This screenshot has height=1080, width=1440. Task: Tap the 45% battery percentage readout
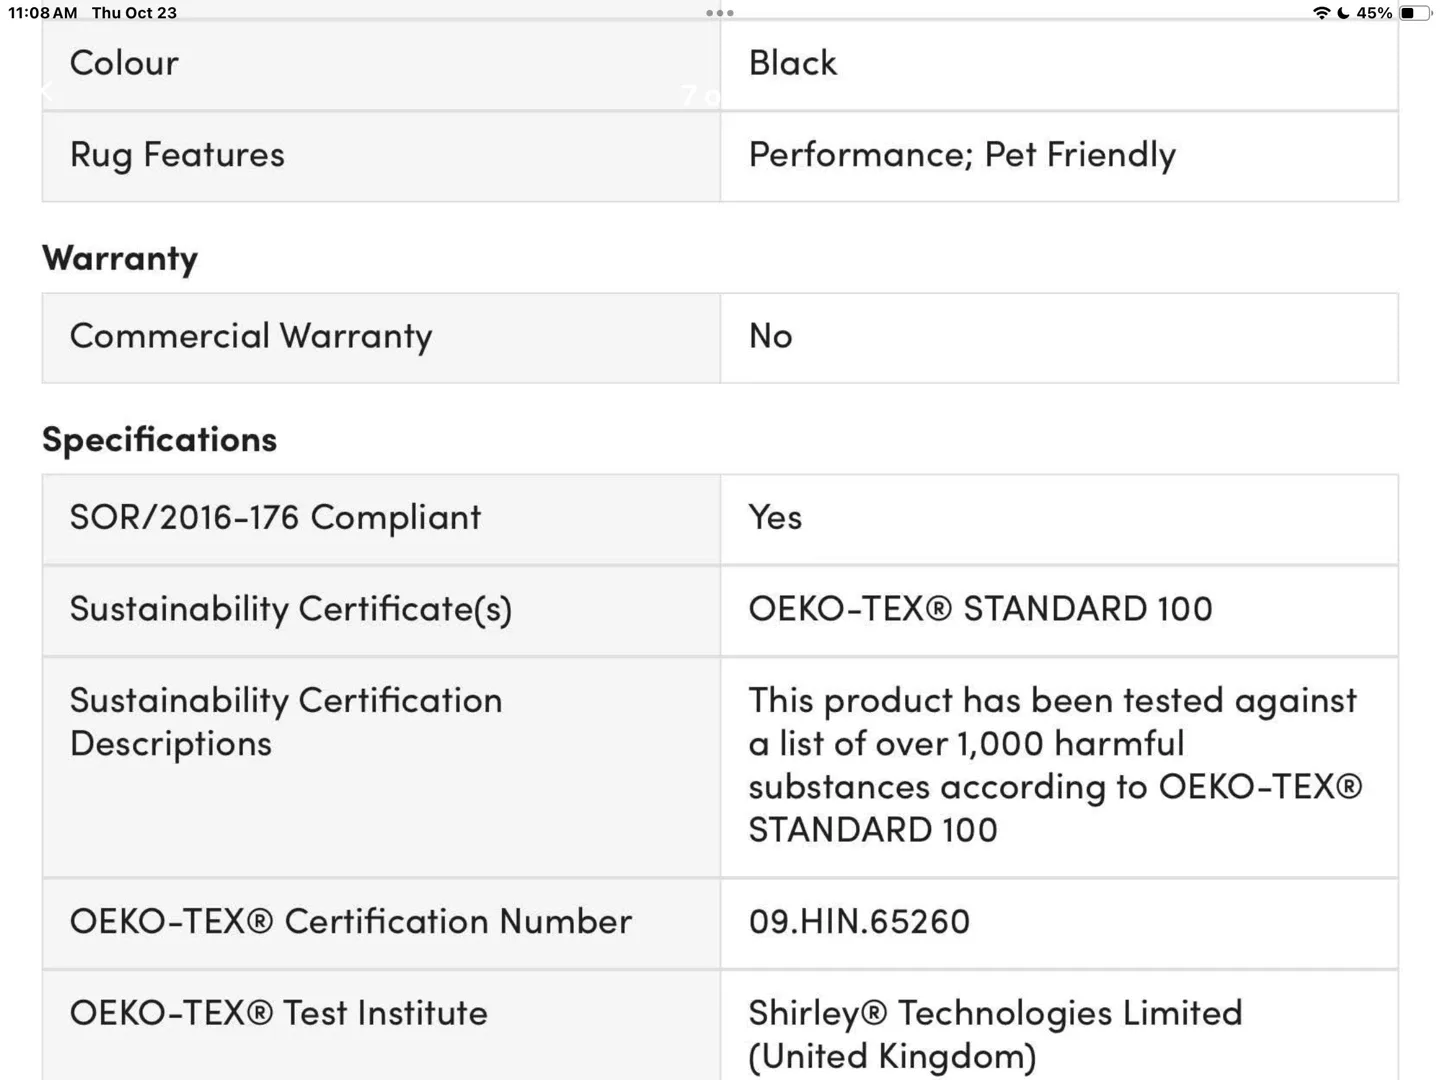pos(1377,13)
